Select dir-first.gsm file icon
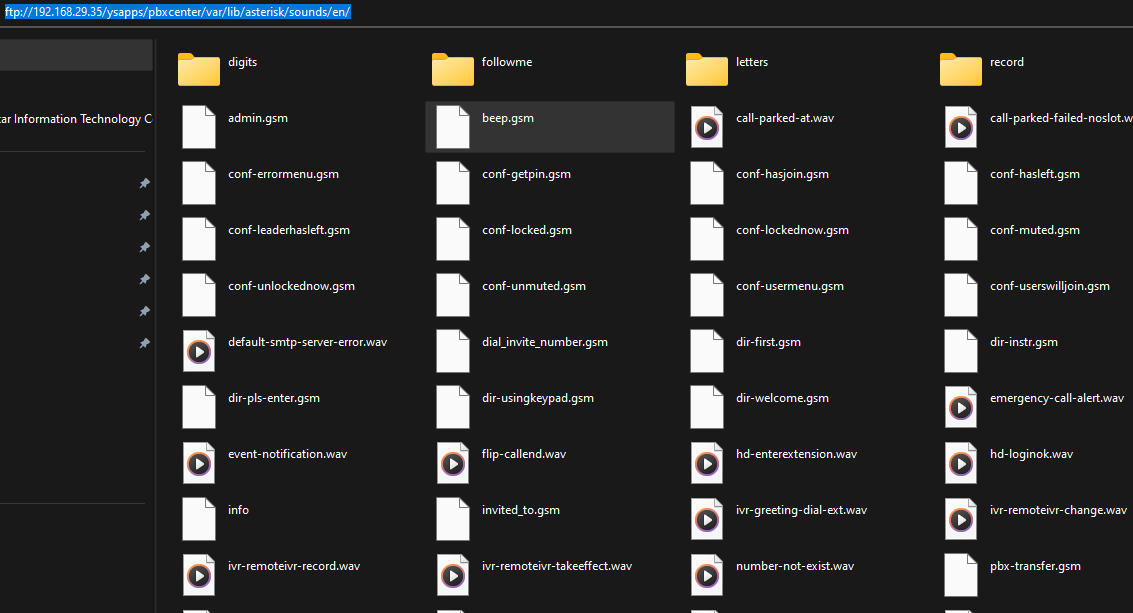Viewport: 1133px width, 613px height. pos(707,351)
